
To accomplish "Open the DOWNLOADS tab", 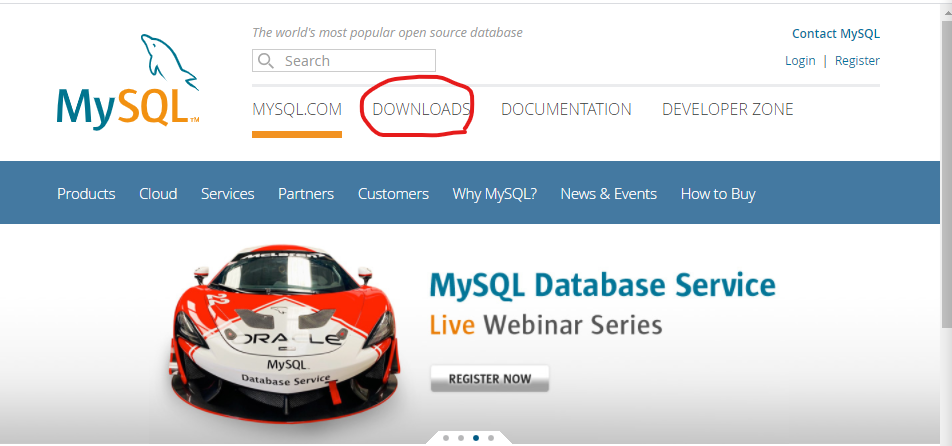I will 421,110.
